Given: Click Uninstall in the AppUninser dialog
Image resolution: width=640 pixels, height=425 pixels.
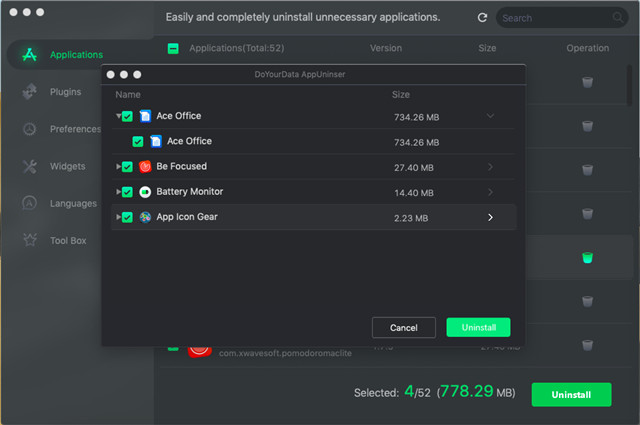Looking at the screenshot, I should (x=478, y=327).
